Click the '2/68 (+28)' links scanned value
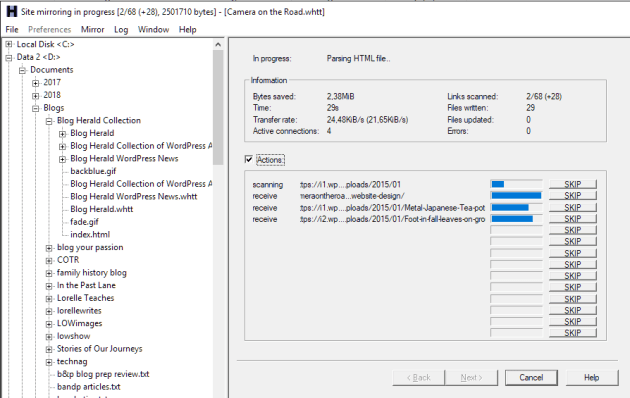Image resolution: width=630 pixels, height=398 pixels. pos(544,96)
